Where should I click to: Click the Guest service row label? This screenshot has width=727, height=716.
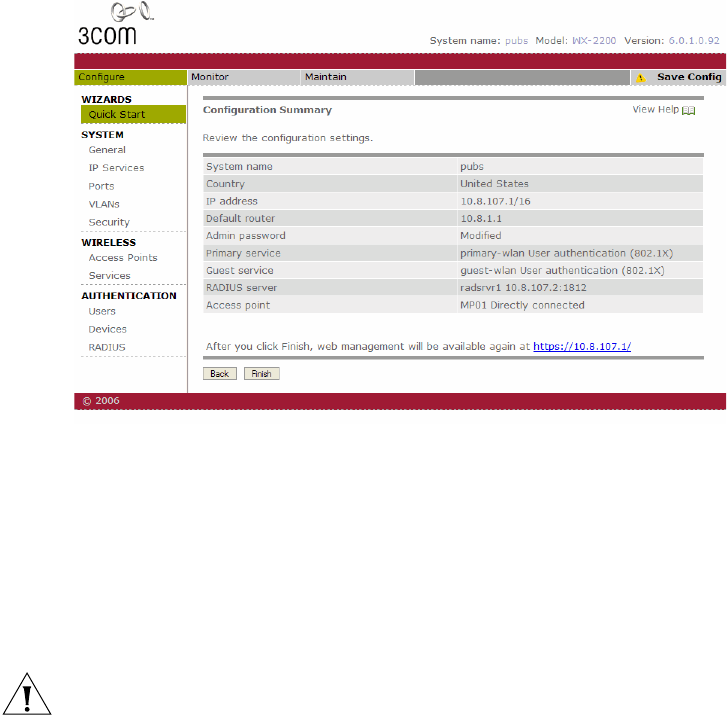[240, 270]
